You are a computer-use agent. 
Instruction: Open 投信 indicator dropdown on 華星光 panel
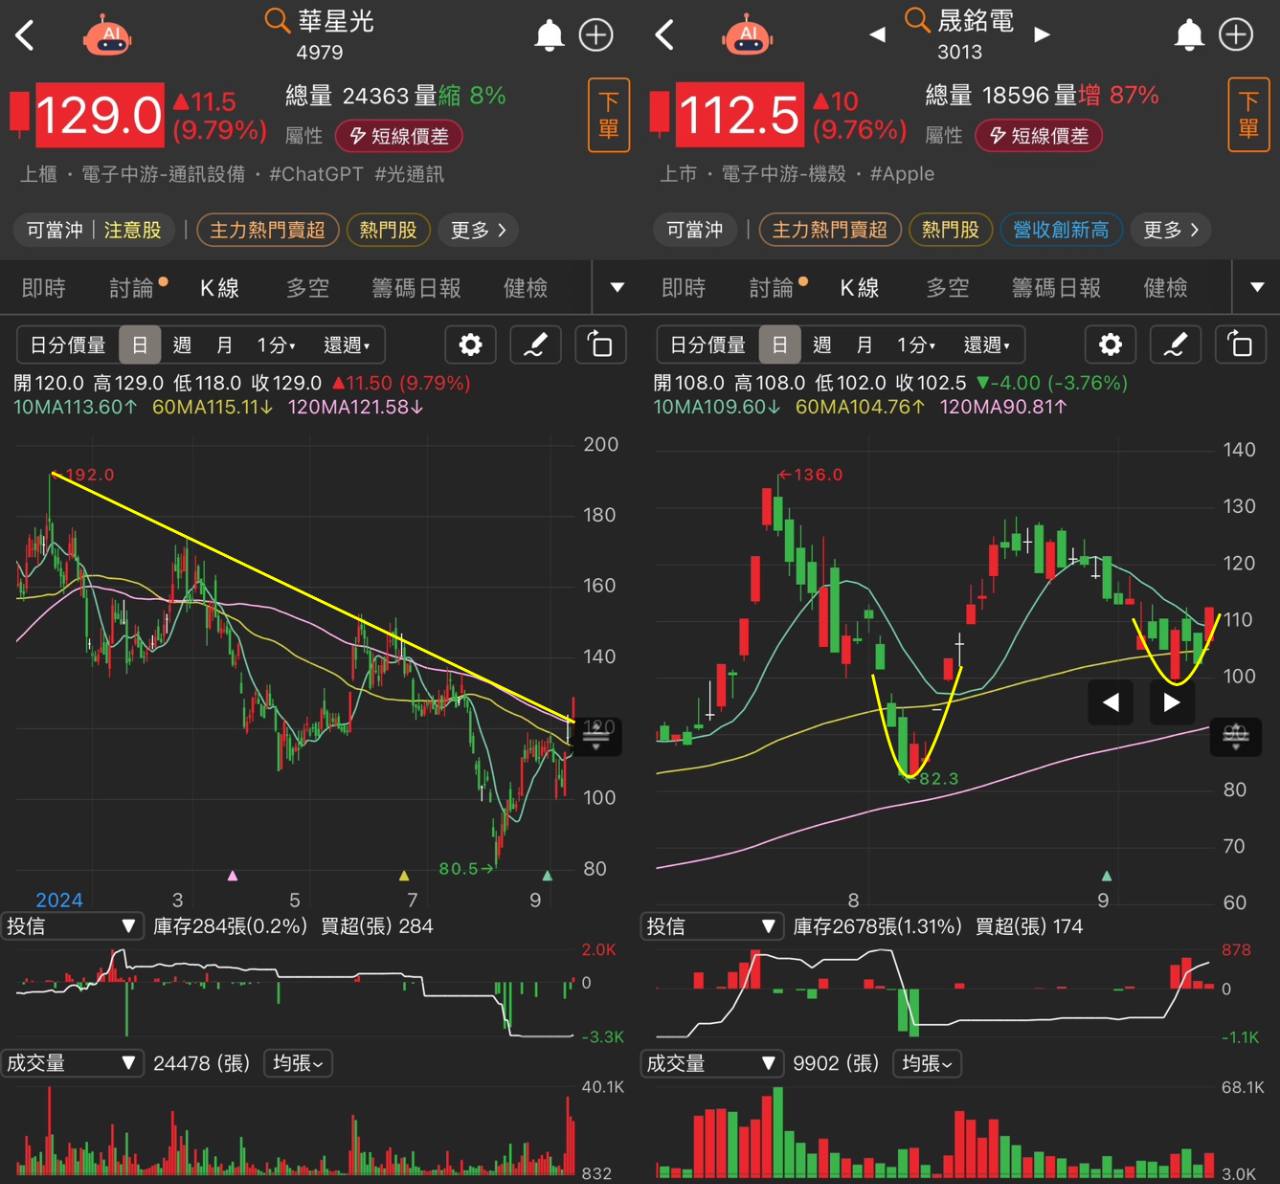click(71, 926)
